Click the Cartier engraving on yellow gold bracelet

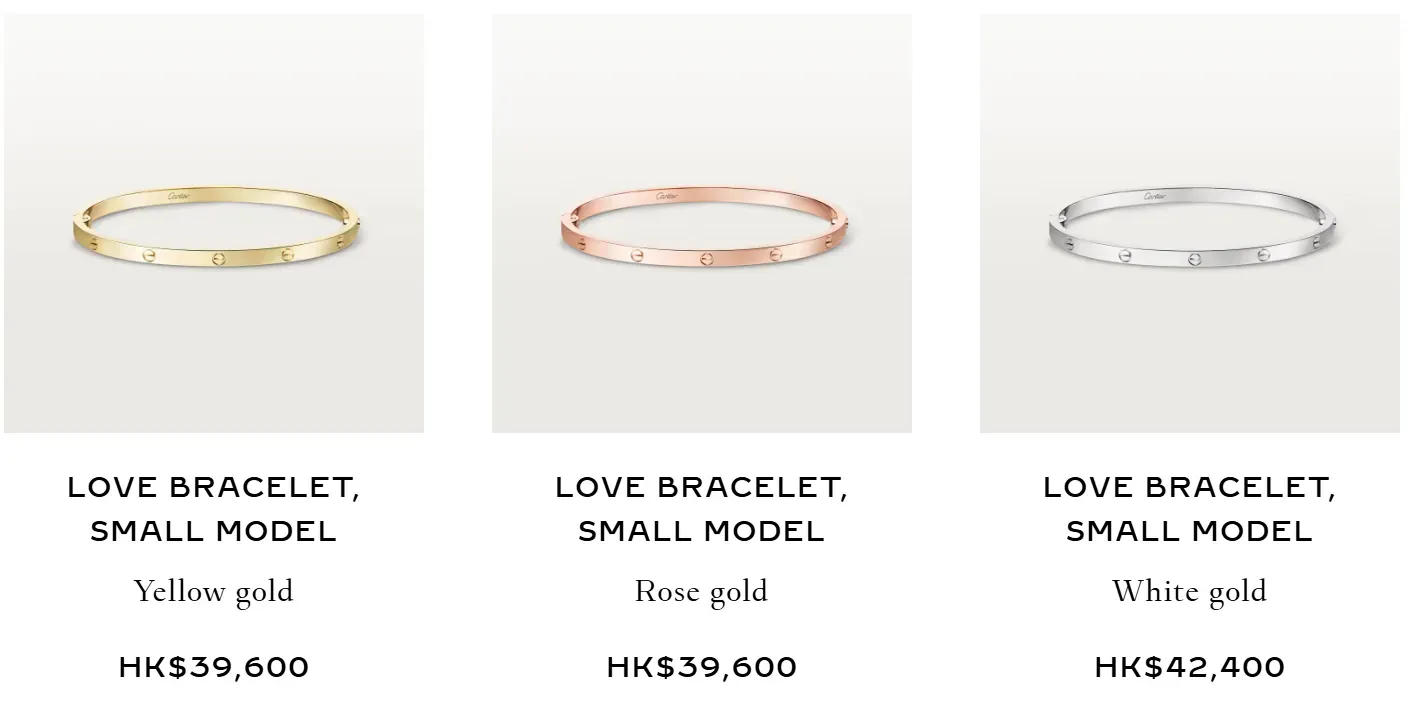[178, 196]
